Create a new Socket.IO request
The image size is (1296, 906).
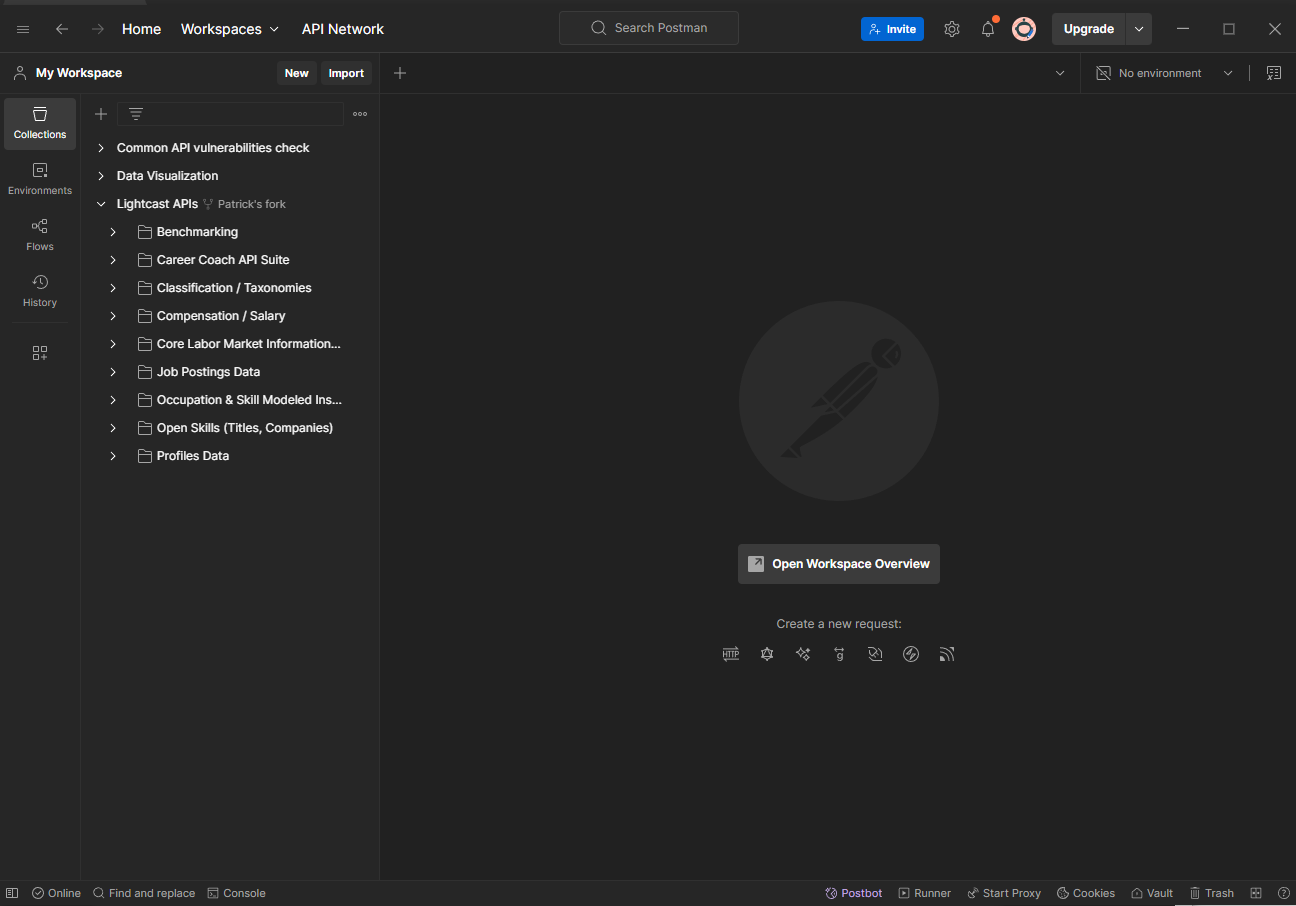pyautogui.click(x=911, y=654)
